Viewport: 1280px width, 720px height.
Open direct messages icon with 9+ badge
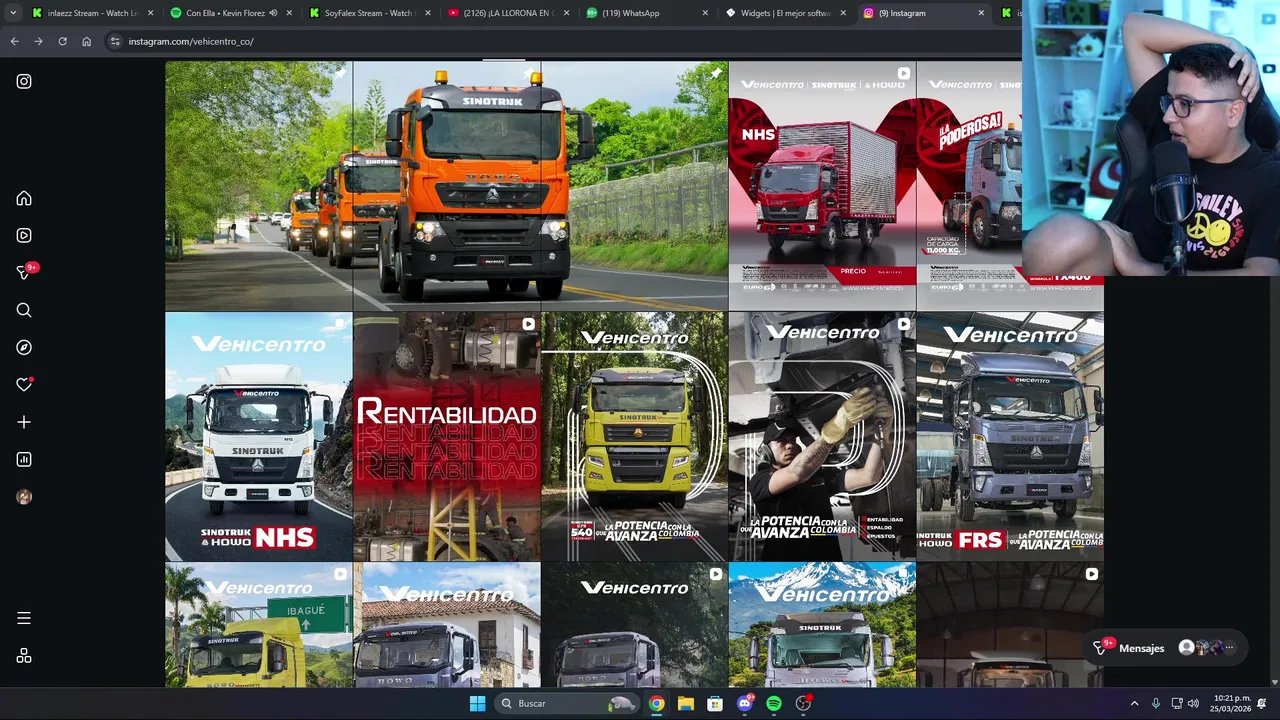(x=25, y=272)
